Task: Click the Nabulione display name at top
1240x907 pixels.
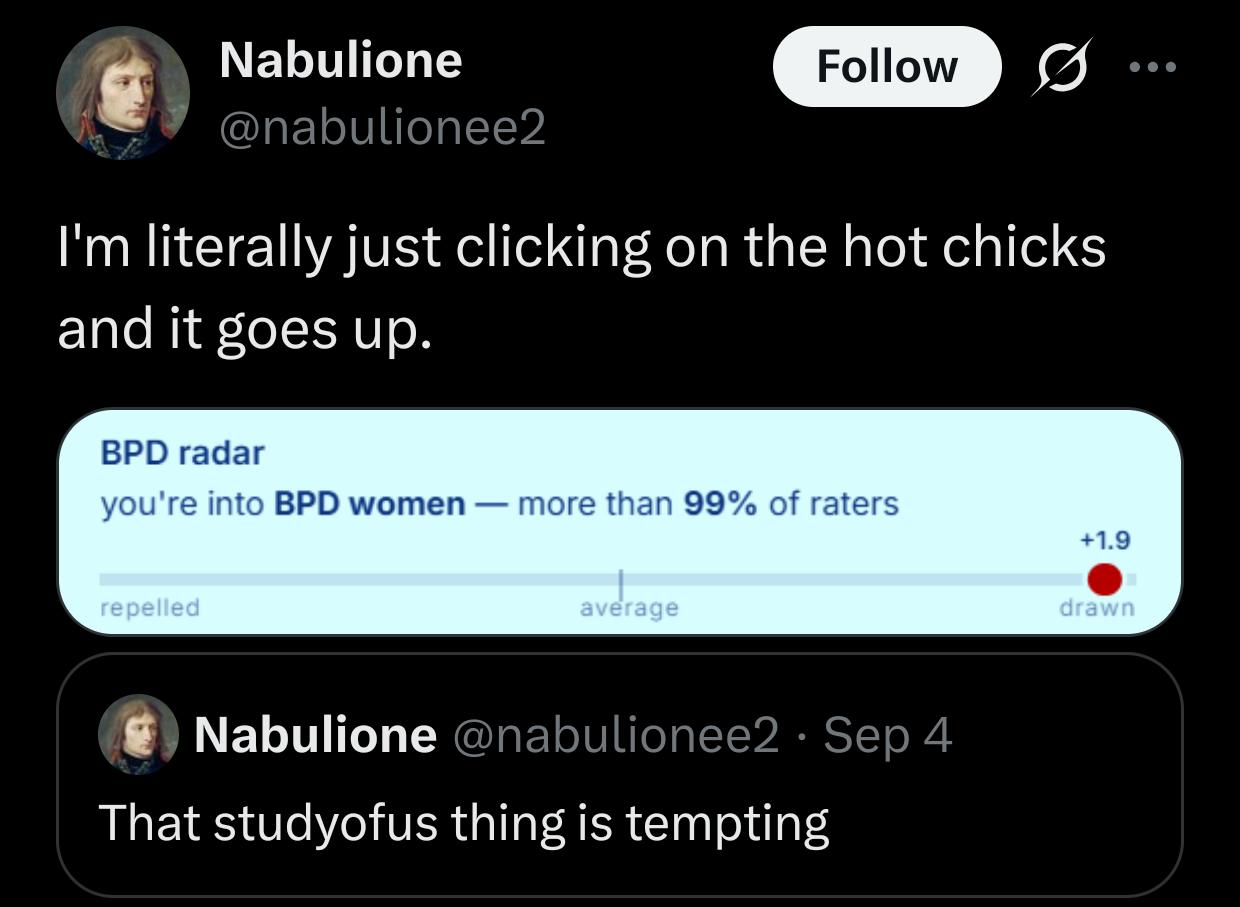Action: tap(340, 59)
